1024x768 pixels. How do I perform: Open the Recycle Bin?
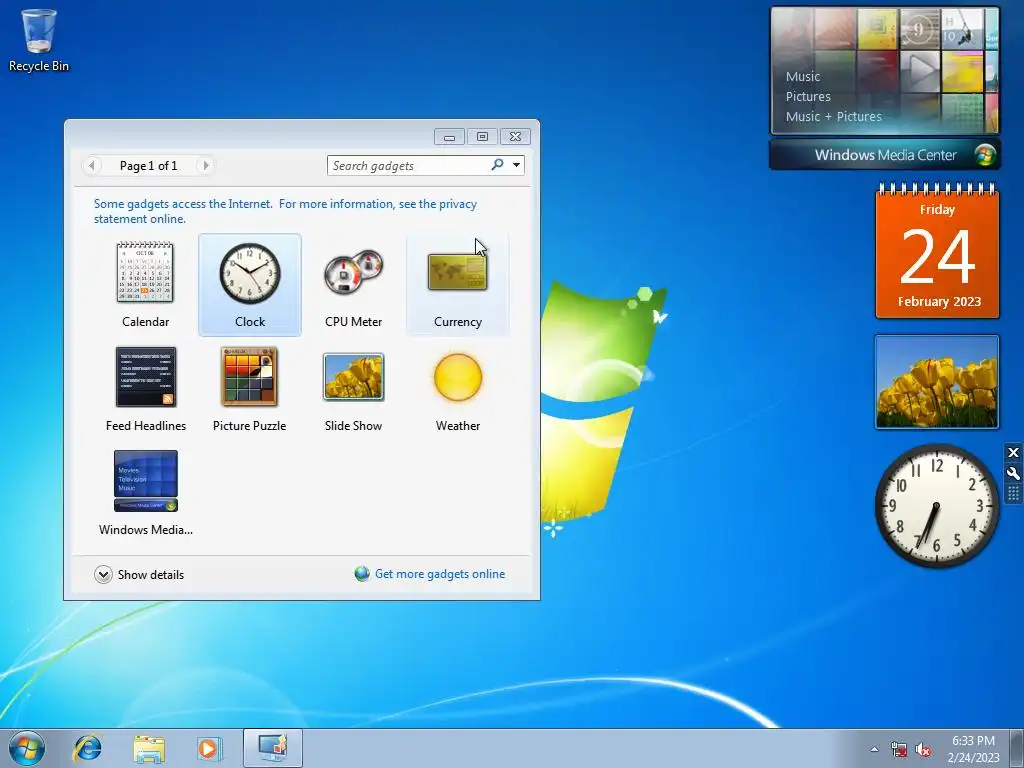click(x=39, y=40)
